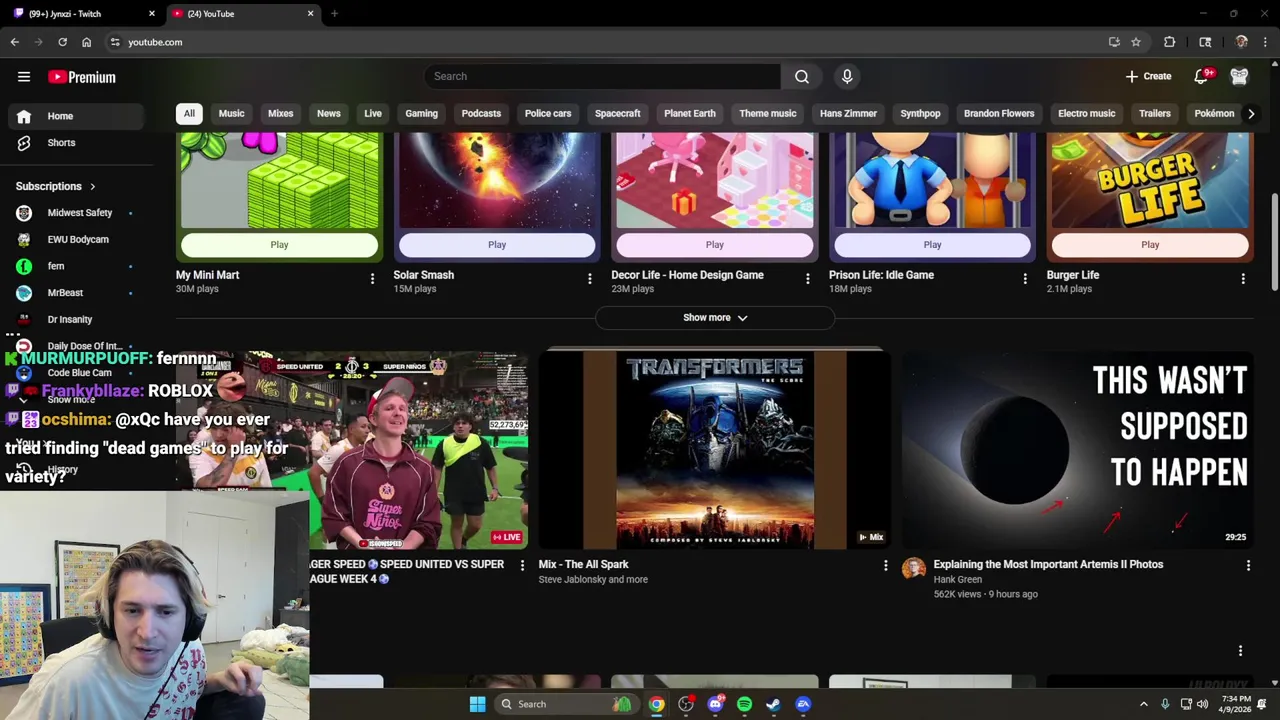Click the YouTube Premium logo
This screenshot has height=720, width=1280.
[x=82, y=77]
